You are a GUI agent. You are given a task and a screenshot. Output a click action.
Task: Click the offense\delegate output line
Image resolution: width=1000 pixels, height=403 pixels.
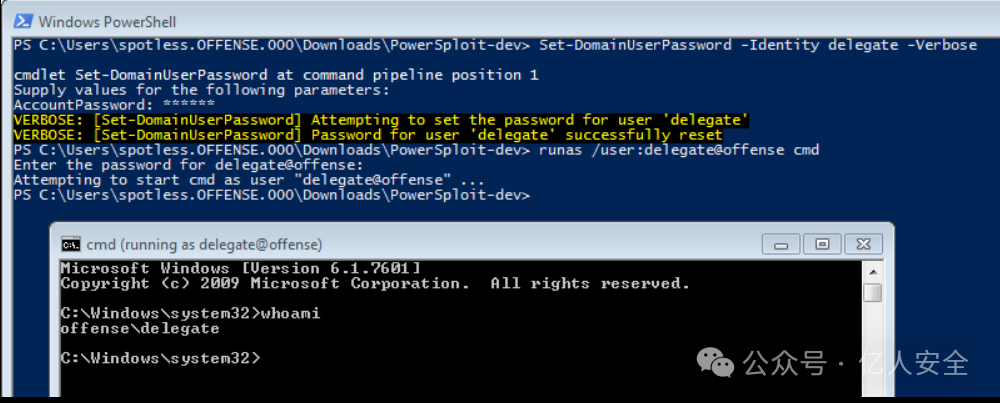(x=140, y=329)
